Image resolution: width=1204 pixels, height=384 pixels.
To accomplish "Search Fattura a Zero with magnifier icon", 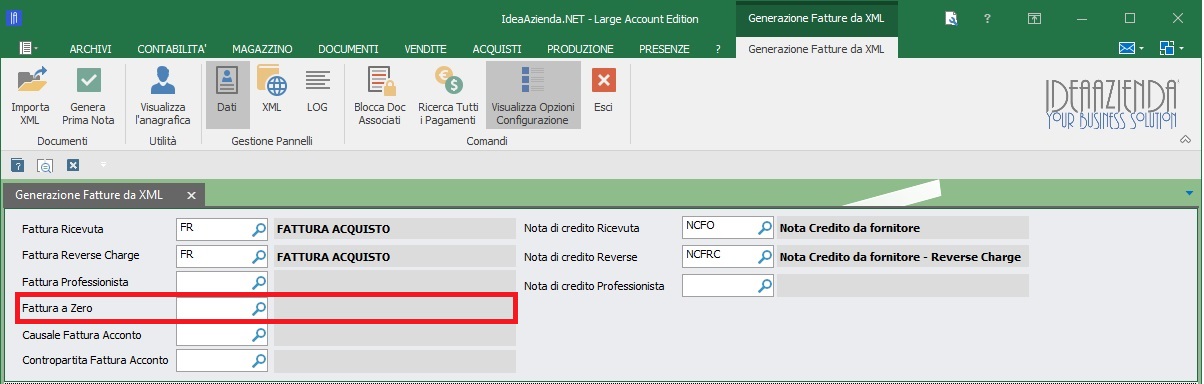I will pos(259,308).
